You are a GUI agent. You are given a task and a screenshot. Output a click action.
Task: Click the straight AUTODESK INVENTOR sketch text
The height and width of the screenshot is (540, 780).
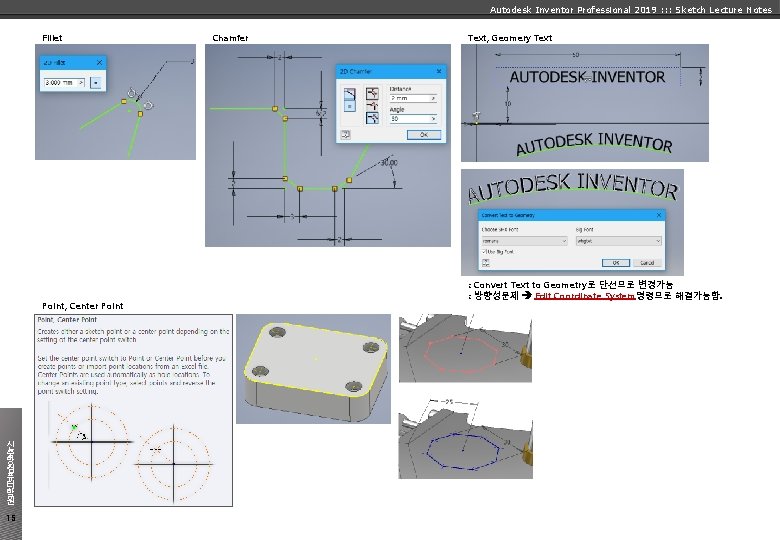click(x=587, y=77)
